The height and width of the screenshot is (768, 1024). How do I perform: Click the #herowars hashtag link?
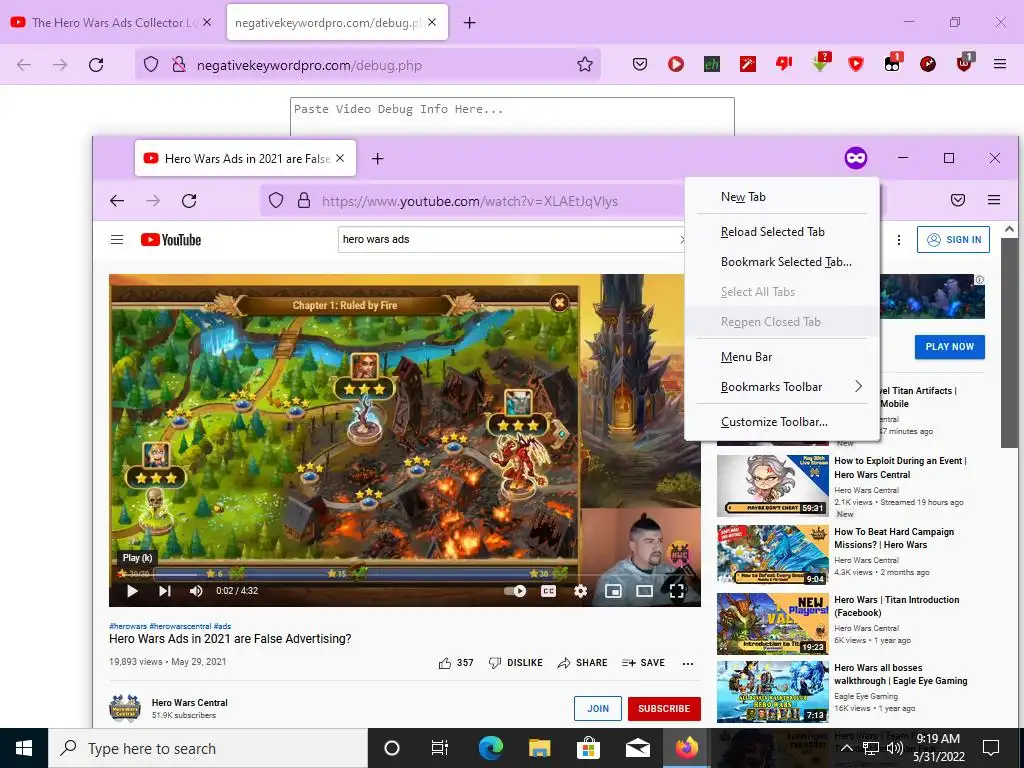(x=128, y=626)
